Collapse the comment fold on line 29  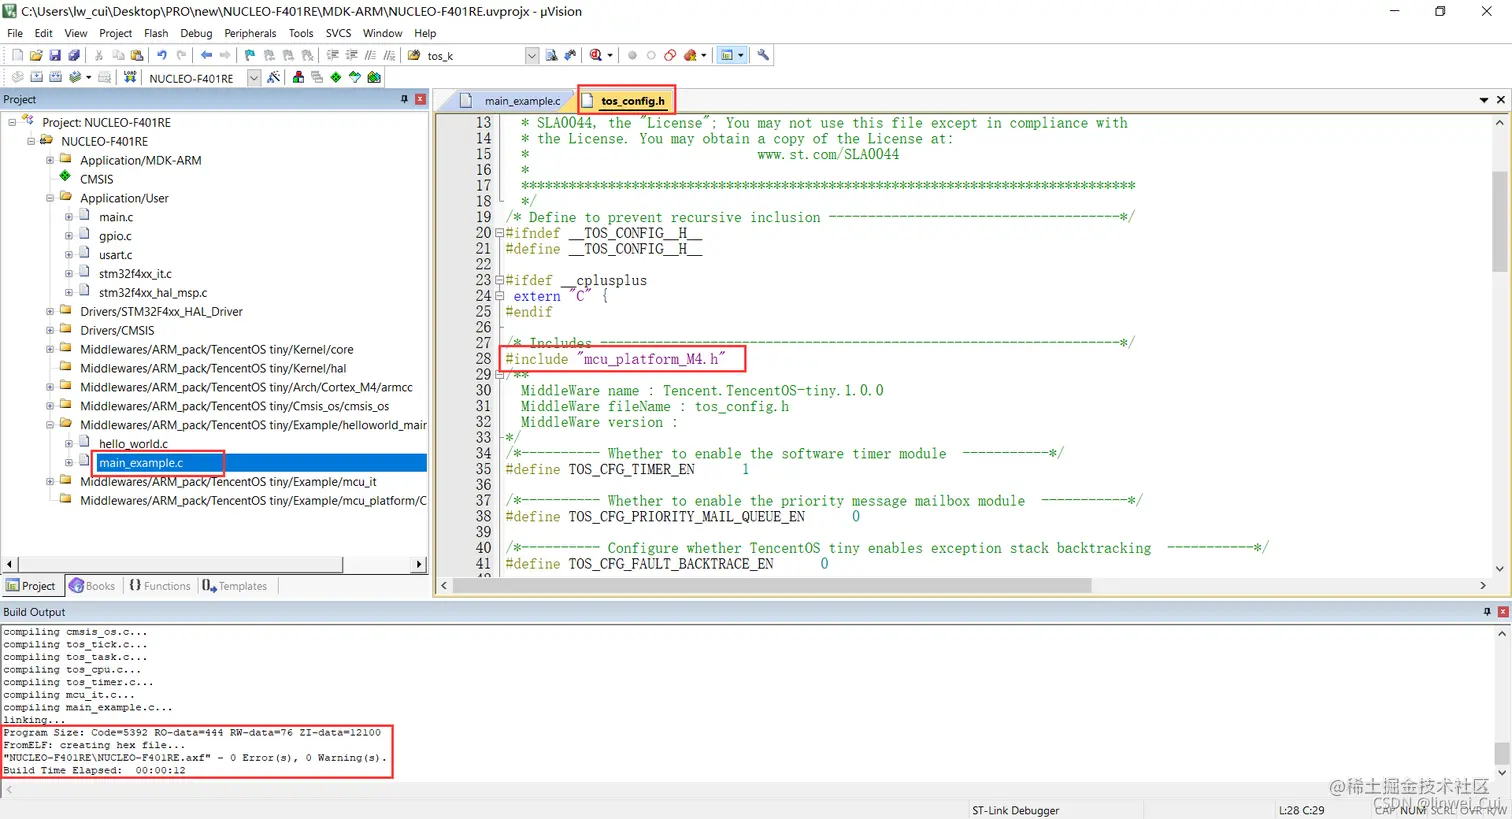(499, 375)
